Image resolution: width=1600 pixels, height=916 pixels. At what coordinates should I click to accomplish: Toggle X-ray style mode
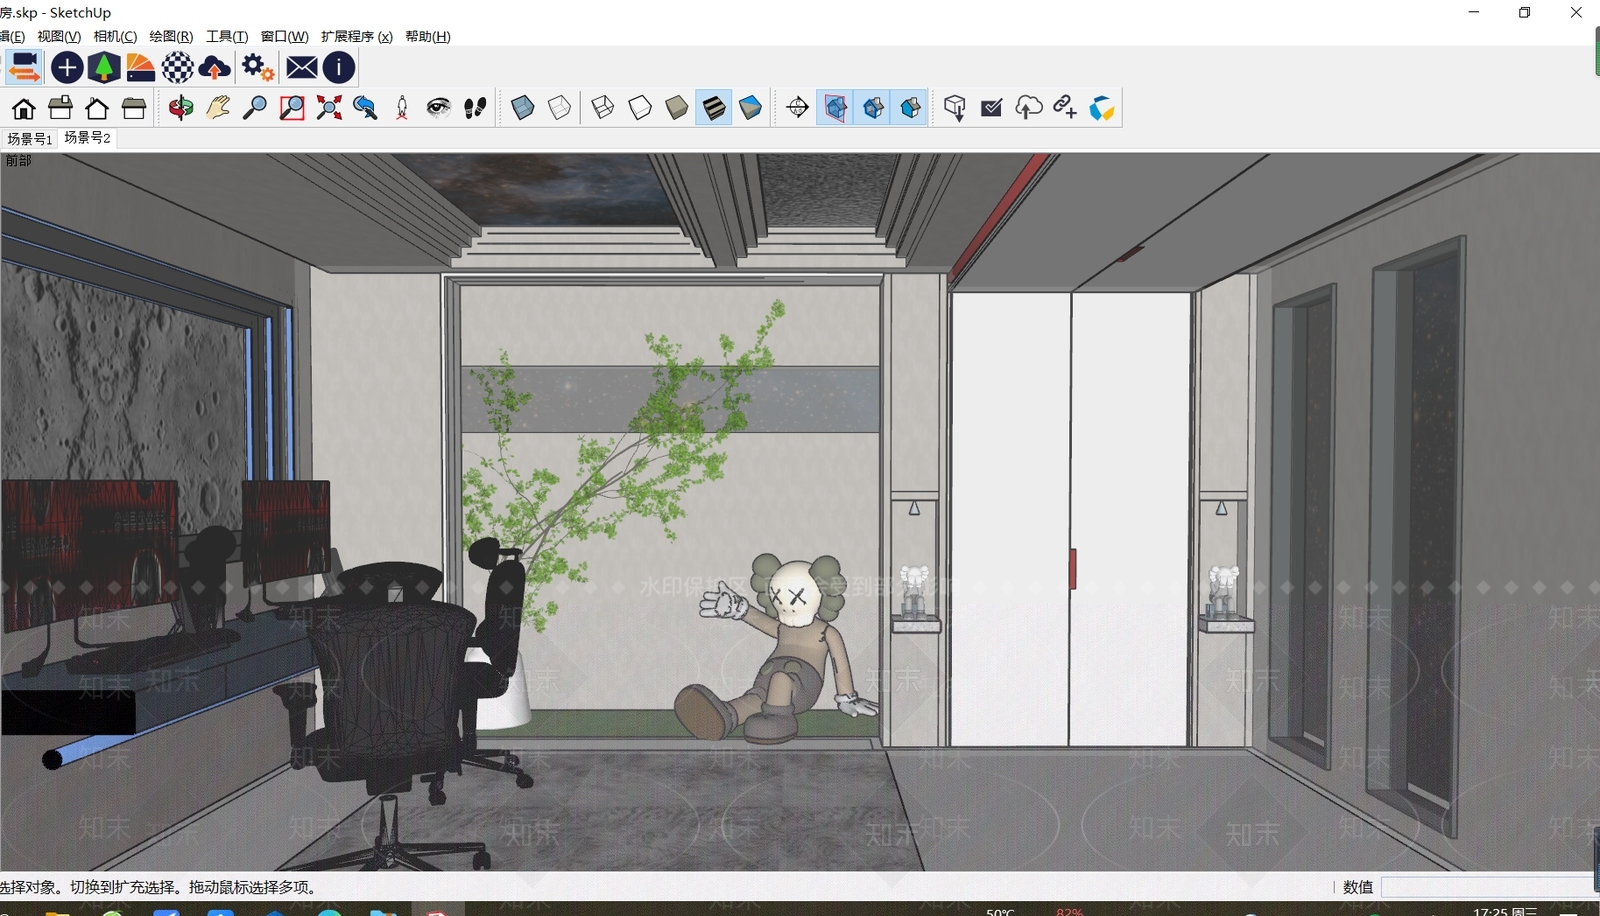coord(523,108)
